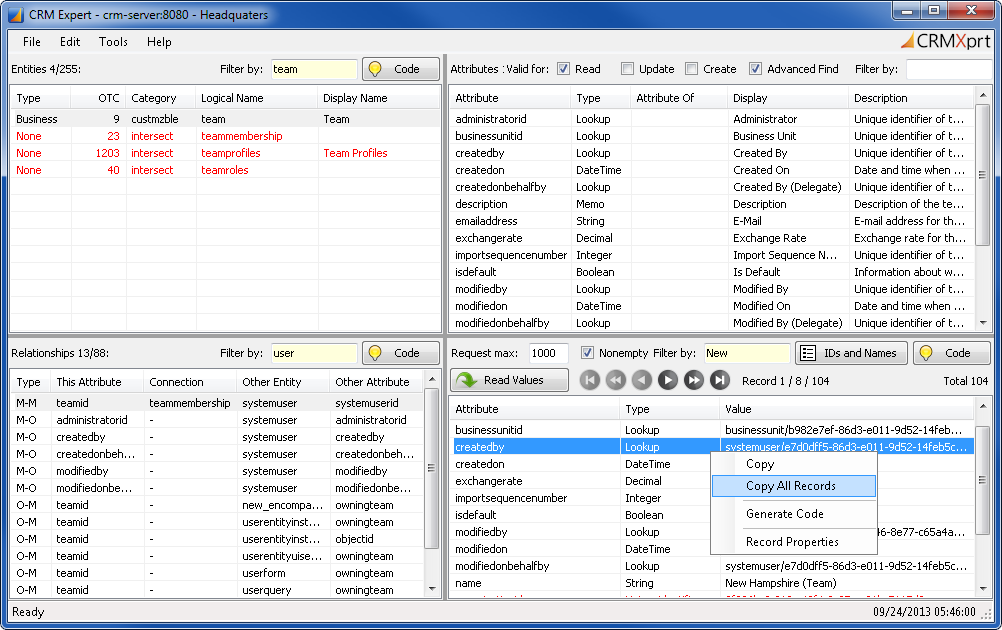Image resolution: width=1002 pixels, height=630 pixels.
Task: Click the 'Ready' status bar text
Action: [x=28, y=612]
